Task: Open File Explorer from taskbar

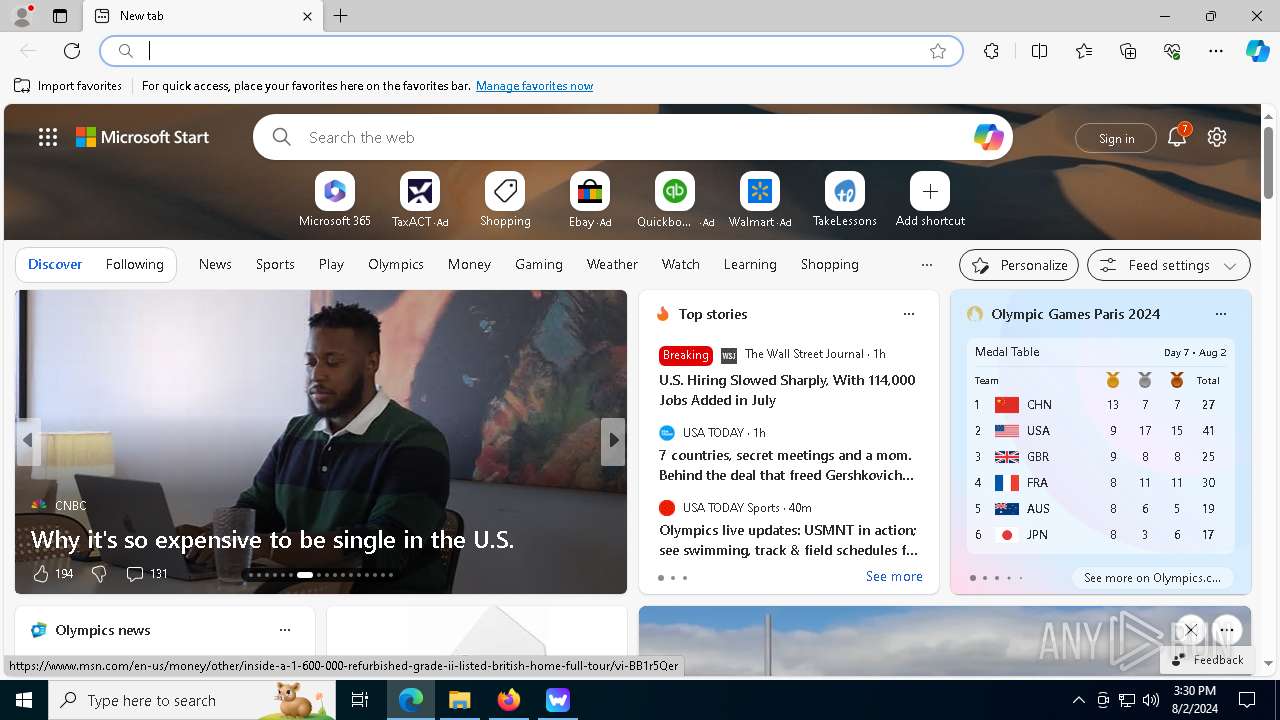Action: pos(459,700)
